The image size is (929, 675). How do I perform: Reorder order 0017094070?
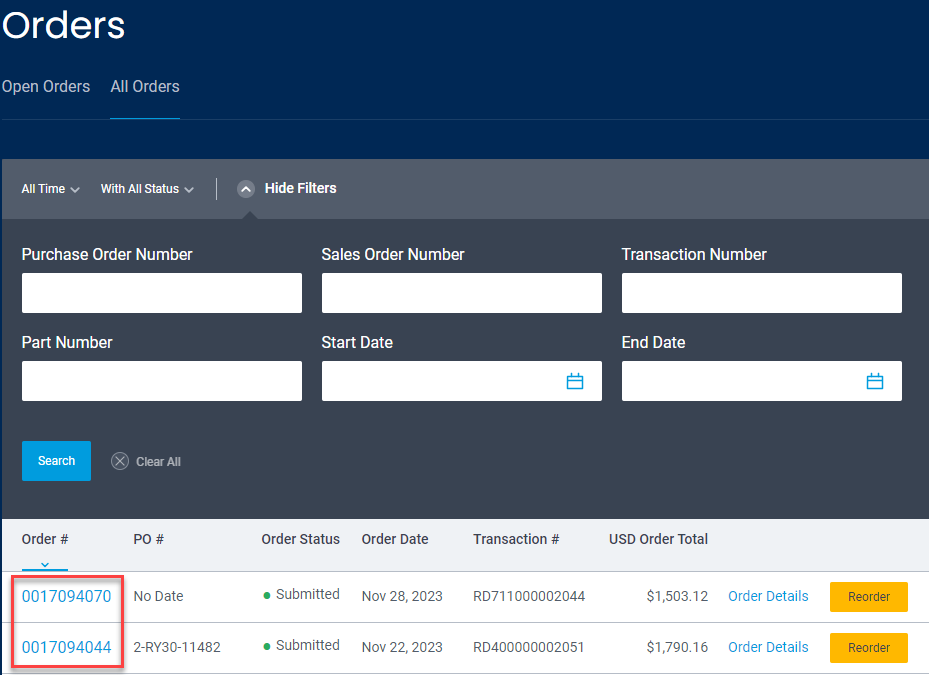tap(869, 597)
